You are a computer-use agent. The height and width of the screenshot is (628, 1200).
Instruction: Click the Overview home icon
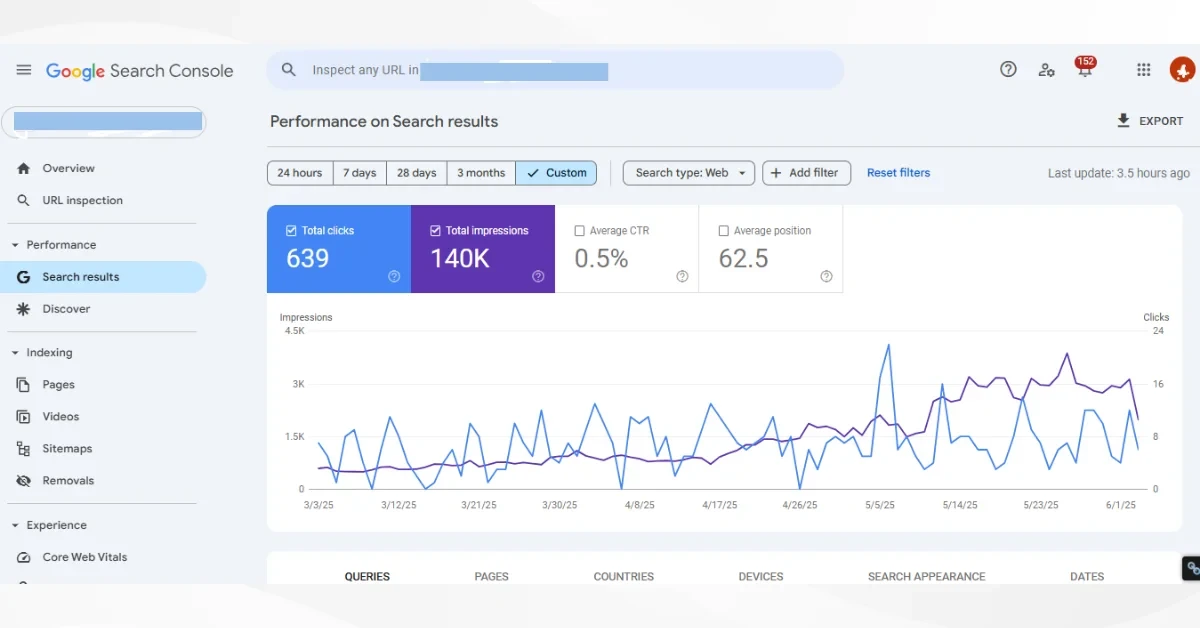[x=23, y=168]
